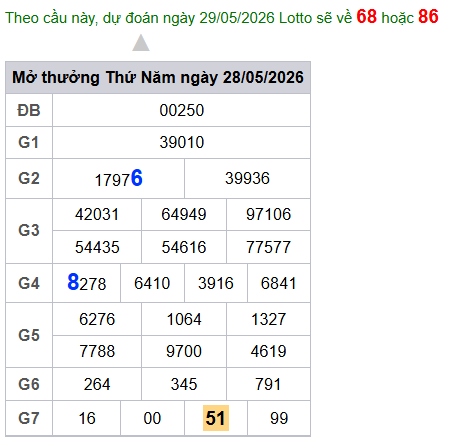Click the gray up-arrow triangle above table
This screenshot has height=441, width=451.
click(x=141, y=43)
